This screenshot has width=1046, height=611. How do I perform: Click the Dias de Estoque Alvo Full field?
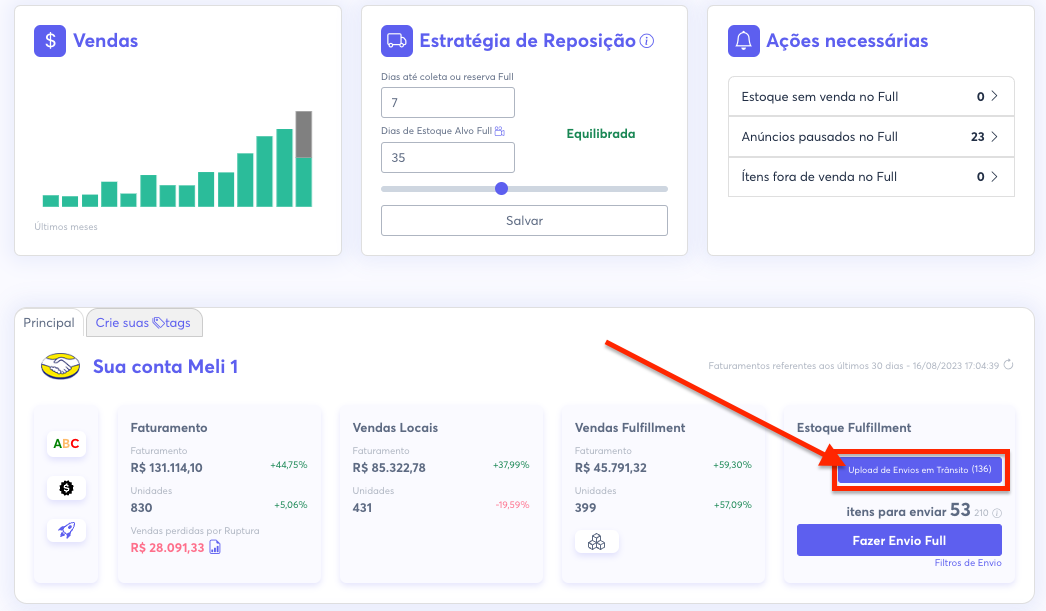(448, 157)
